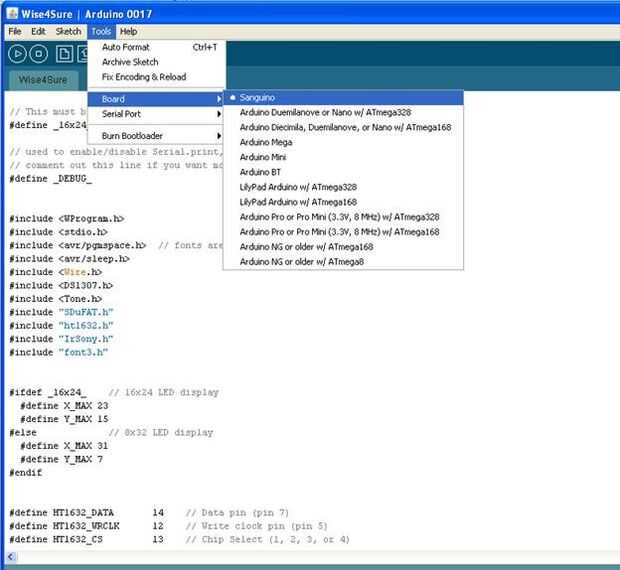Click the Stop toolbar icon
620x570 pixels.
pos(39,54)
